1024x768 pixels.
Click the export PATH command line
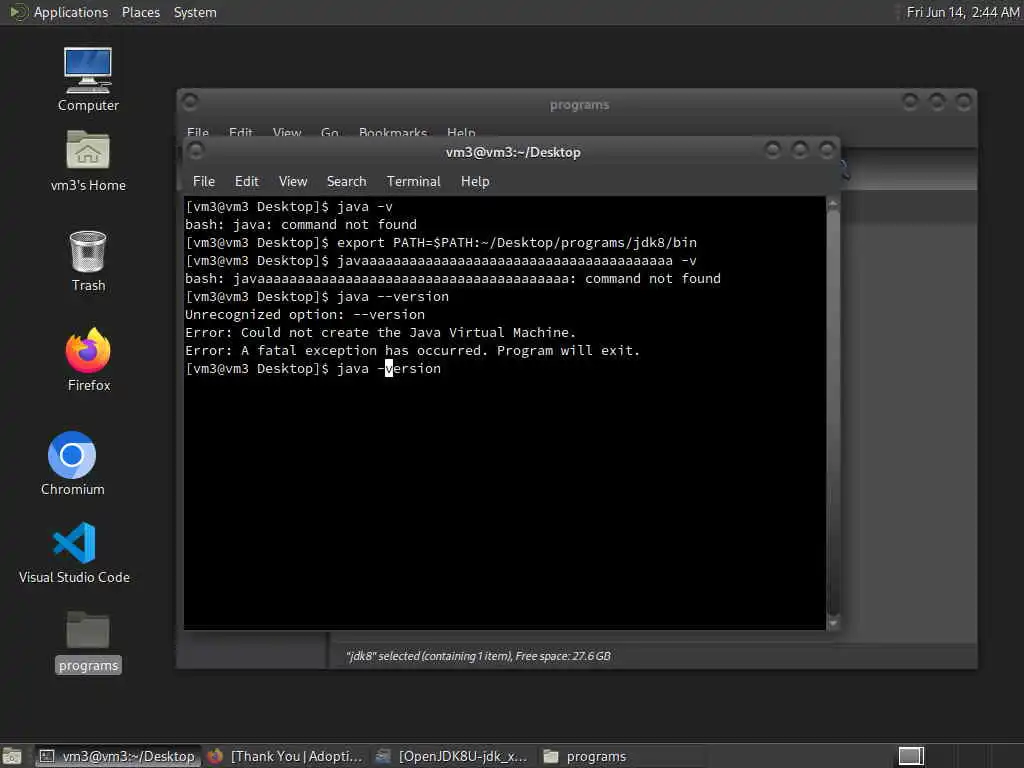click(441, 242)
